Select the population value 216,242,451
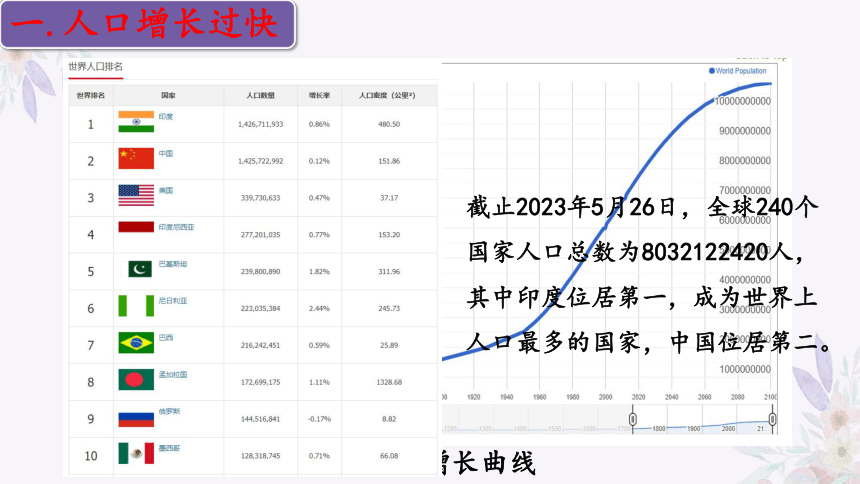The image size is (860, 484). point(261,345)
